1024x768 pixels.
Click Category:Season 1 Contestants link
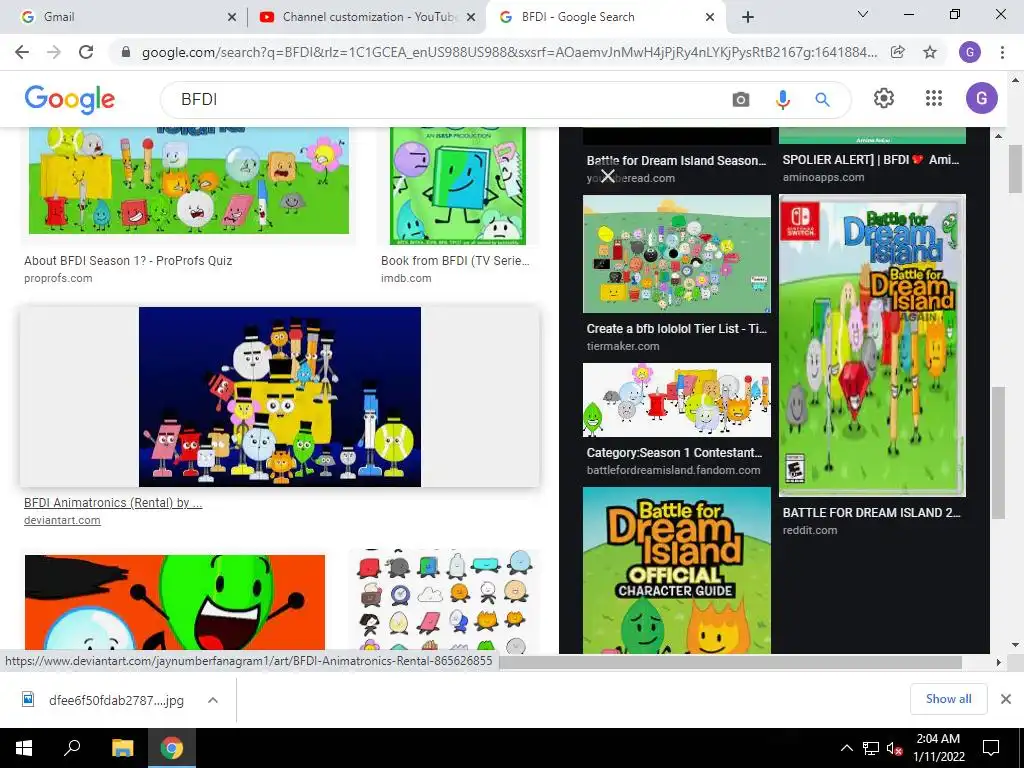click(x=674, y=453)
